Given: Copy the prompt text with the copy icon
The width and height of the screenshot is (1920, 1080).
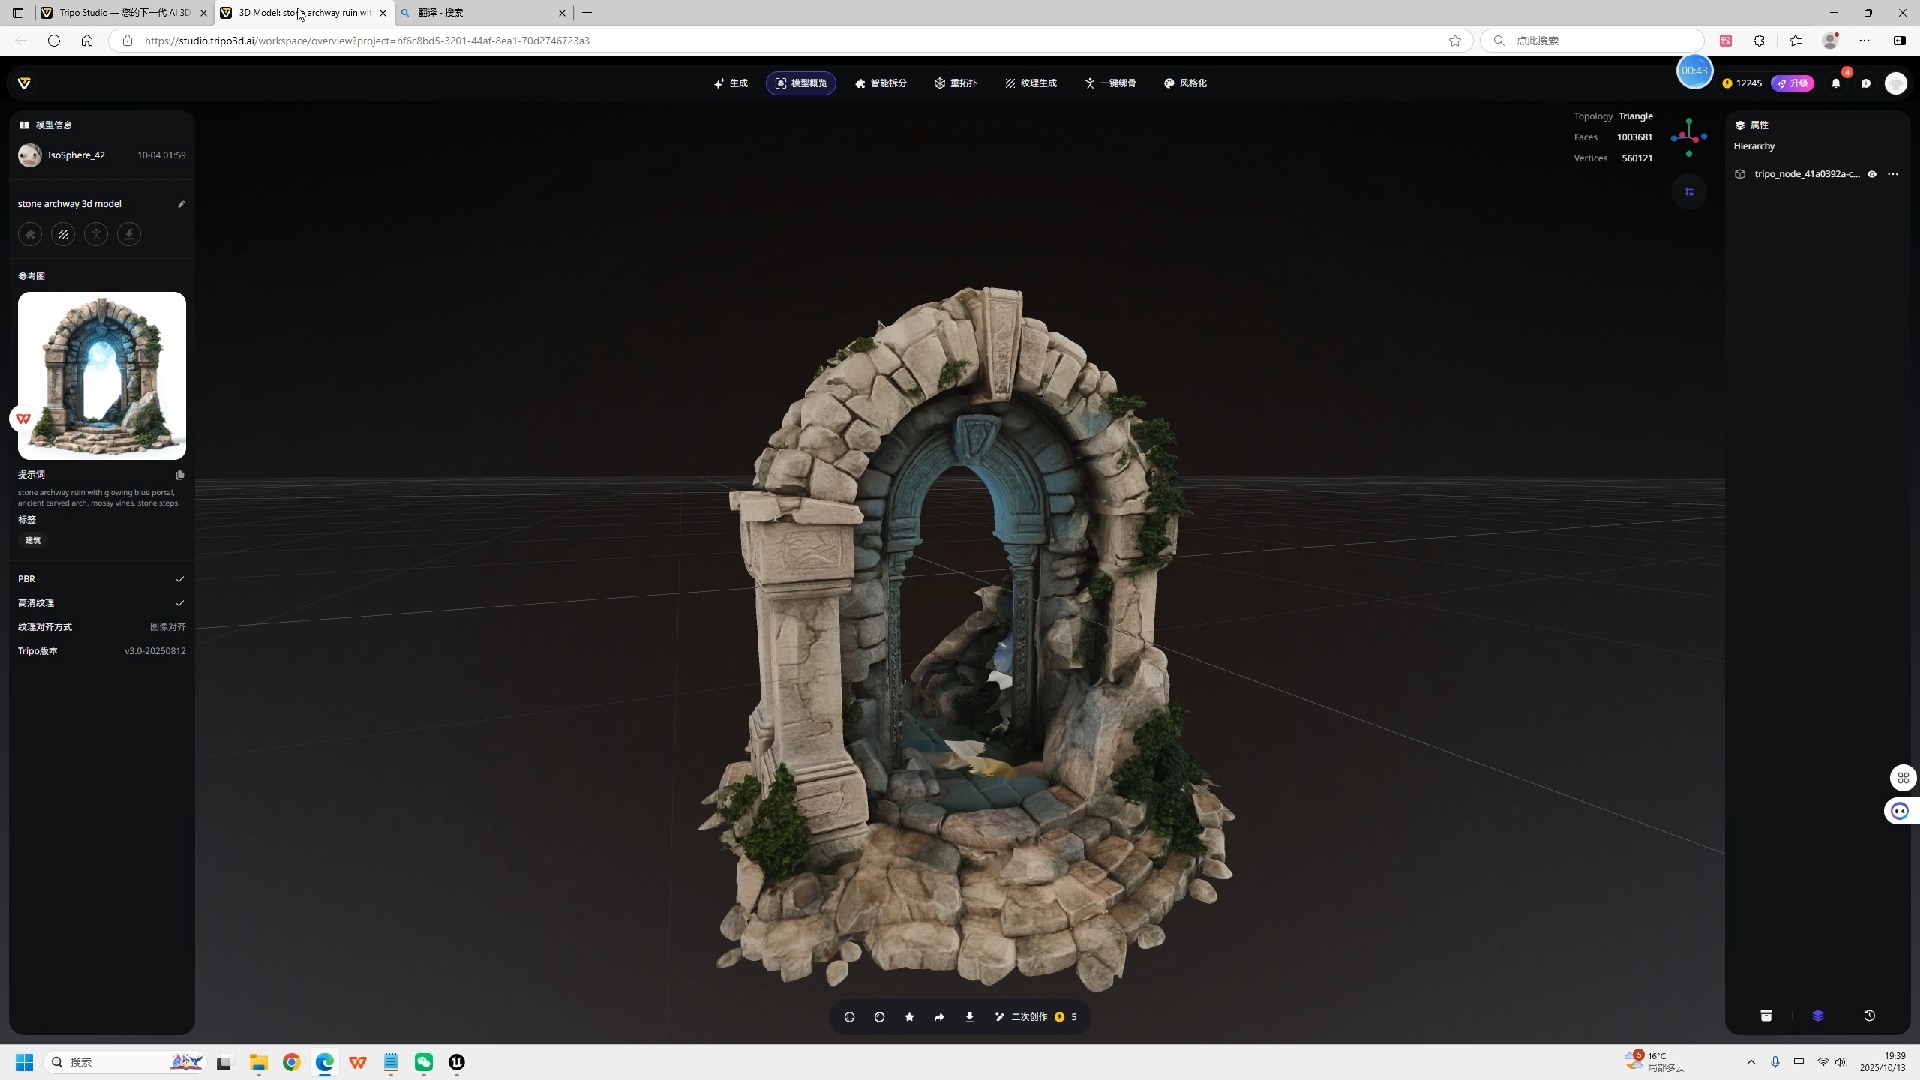Looking at the screenshot, I should click(180, 475).
